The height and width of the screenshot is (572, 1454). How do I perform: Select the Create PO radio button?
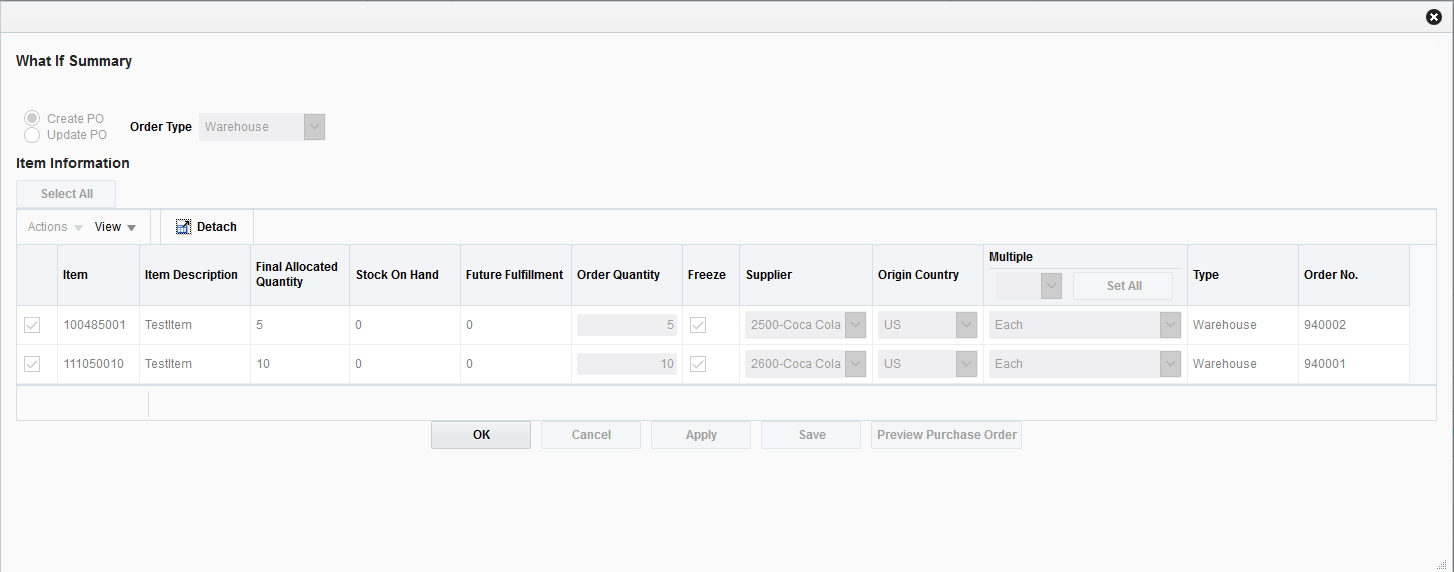point(32,118)
